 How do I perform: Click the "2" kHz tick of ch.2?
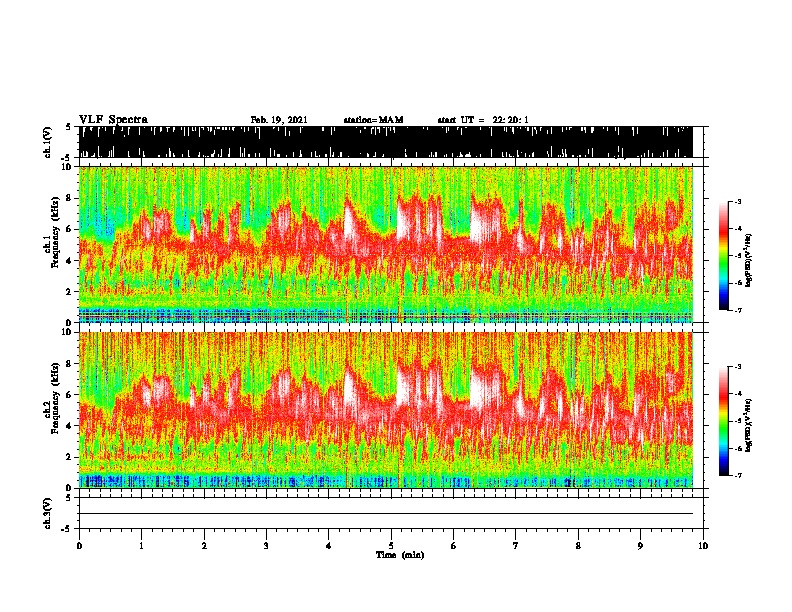click(x=70, y=457)
